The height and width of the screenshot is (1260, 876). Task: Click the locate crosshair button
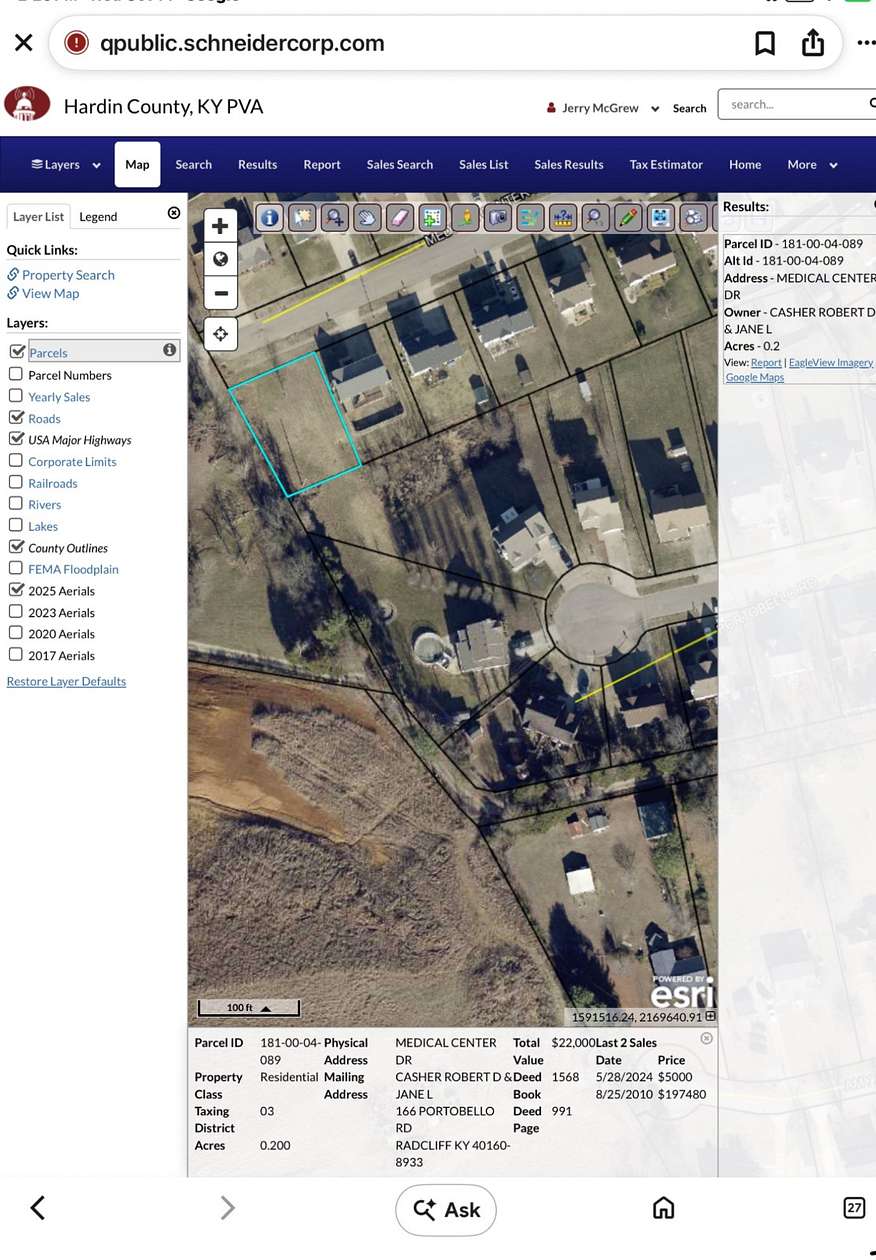tap(220, 334)
